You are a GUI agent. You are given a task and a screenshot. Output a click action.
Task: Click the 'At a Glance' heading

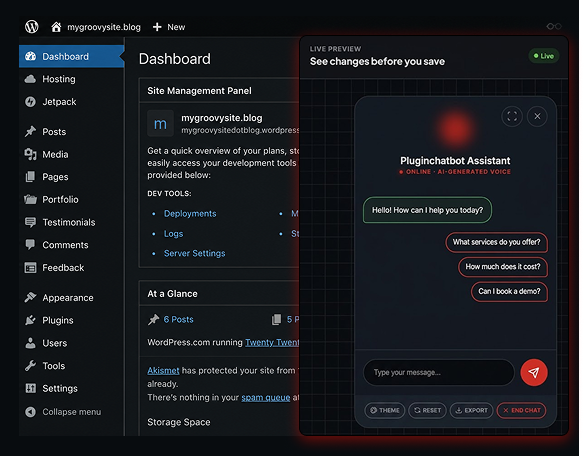tap(172, 294)
